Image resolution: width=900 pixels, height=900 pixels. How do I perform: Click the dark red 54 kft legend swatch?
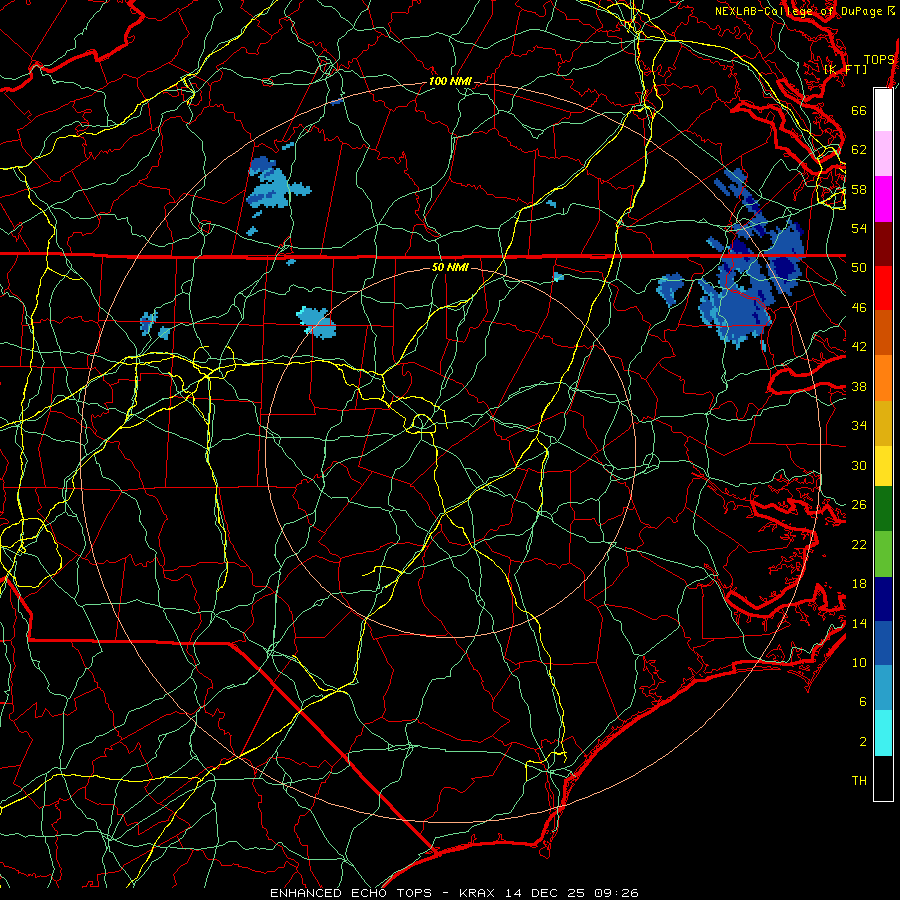pyautogui.click(x=883, y=244)
